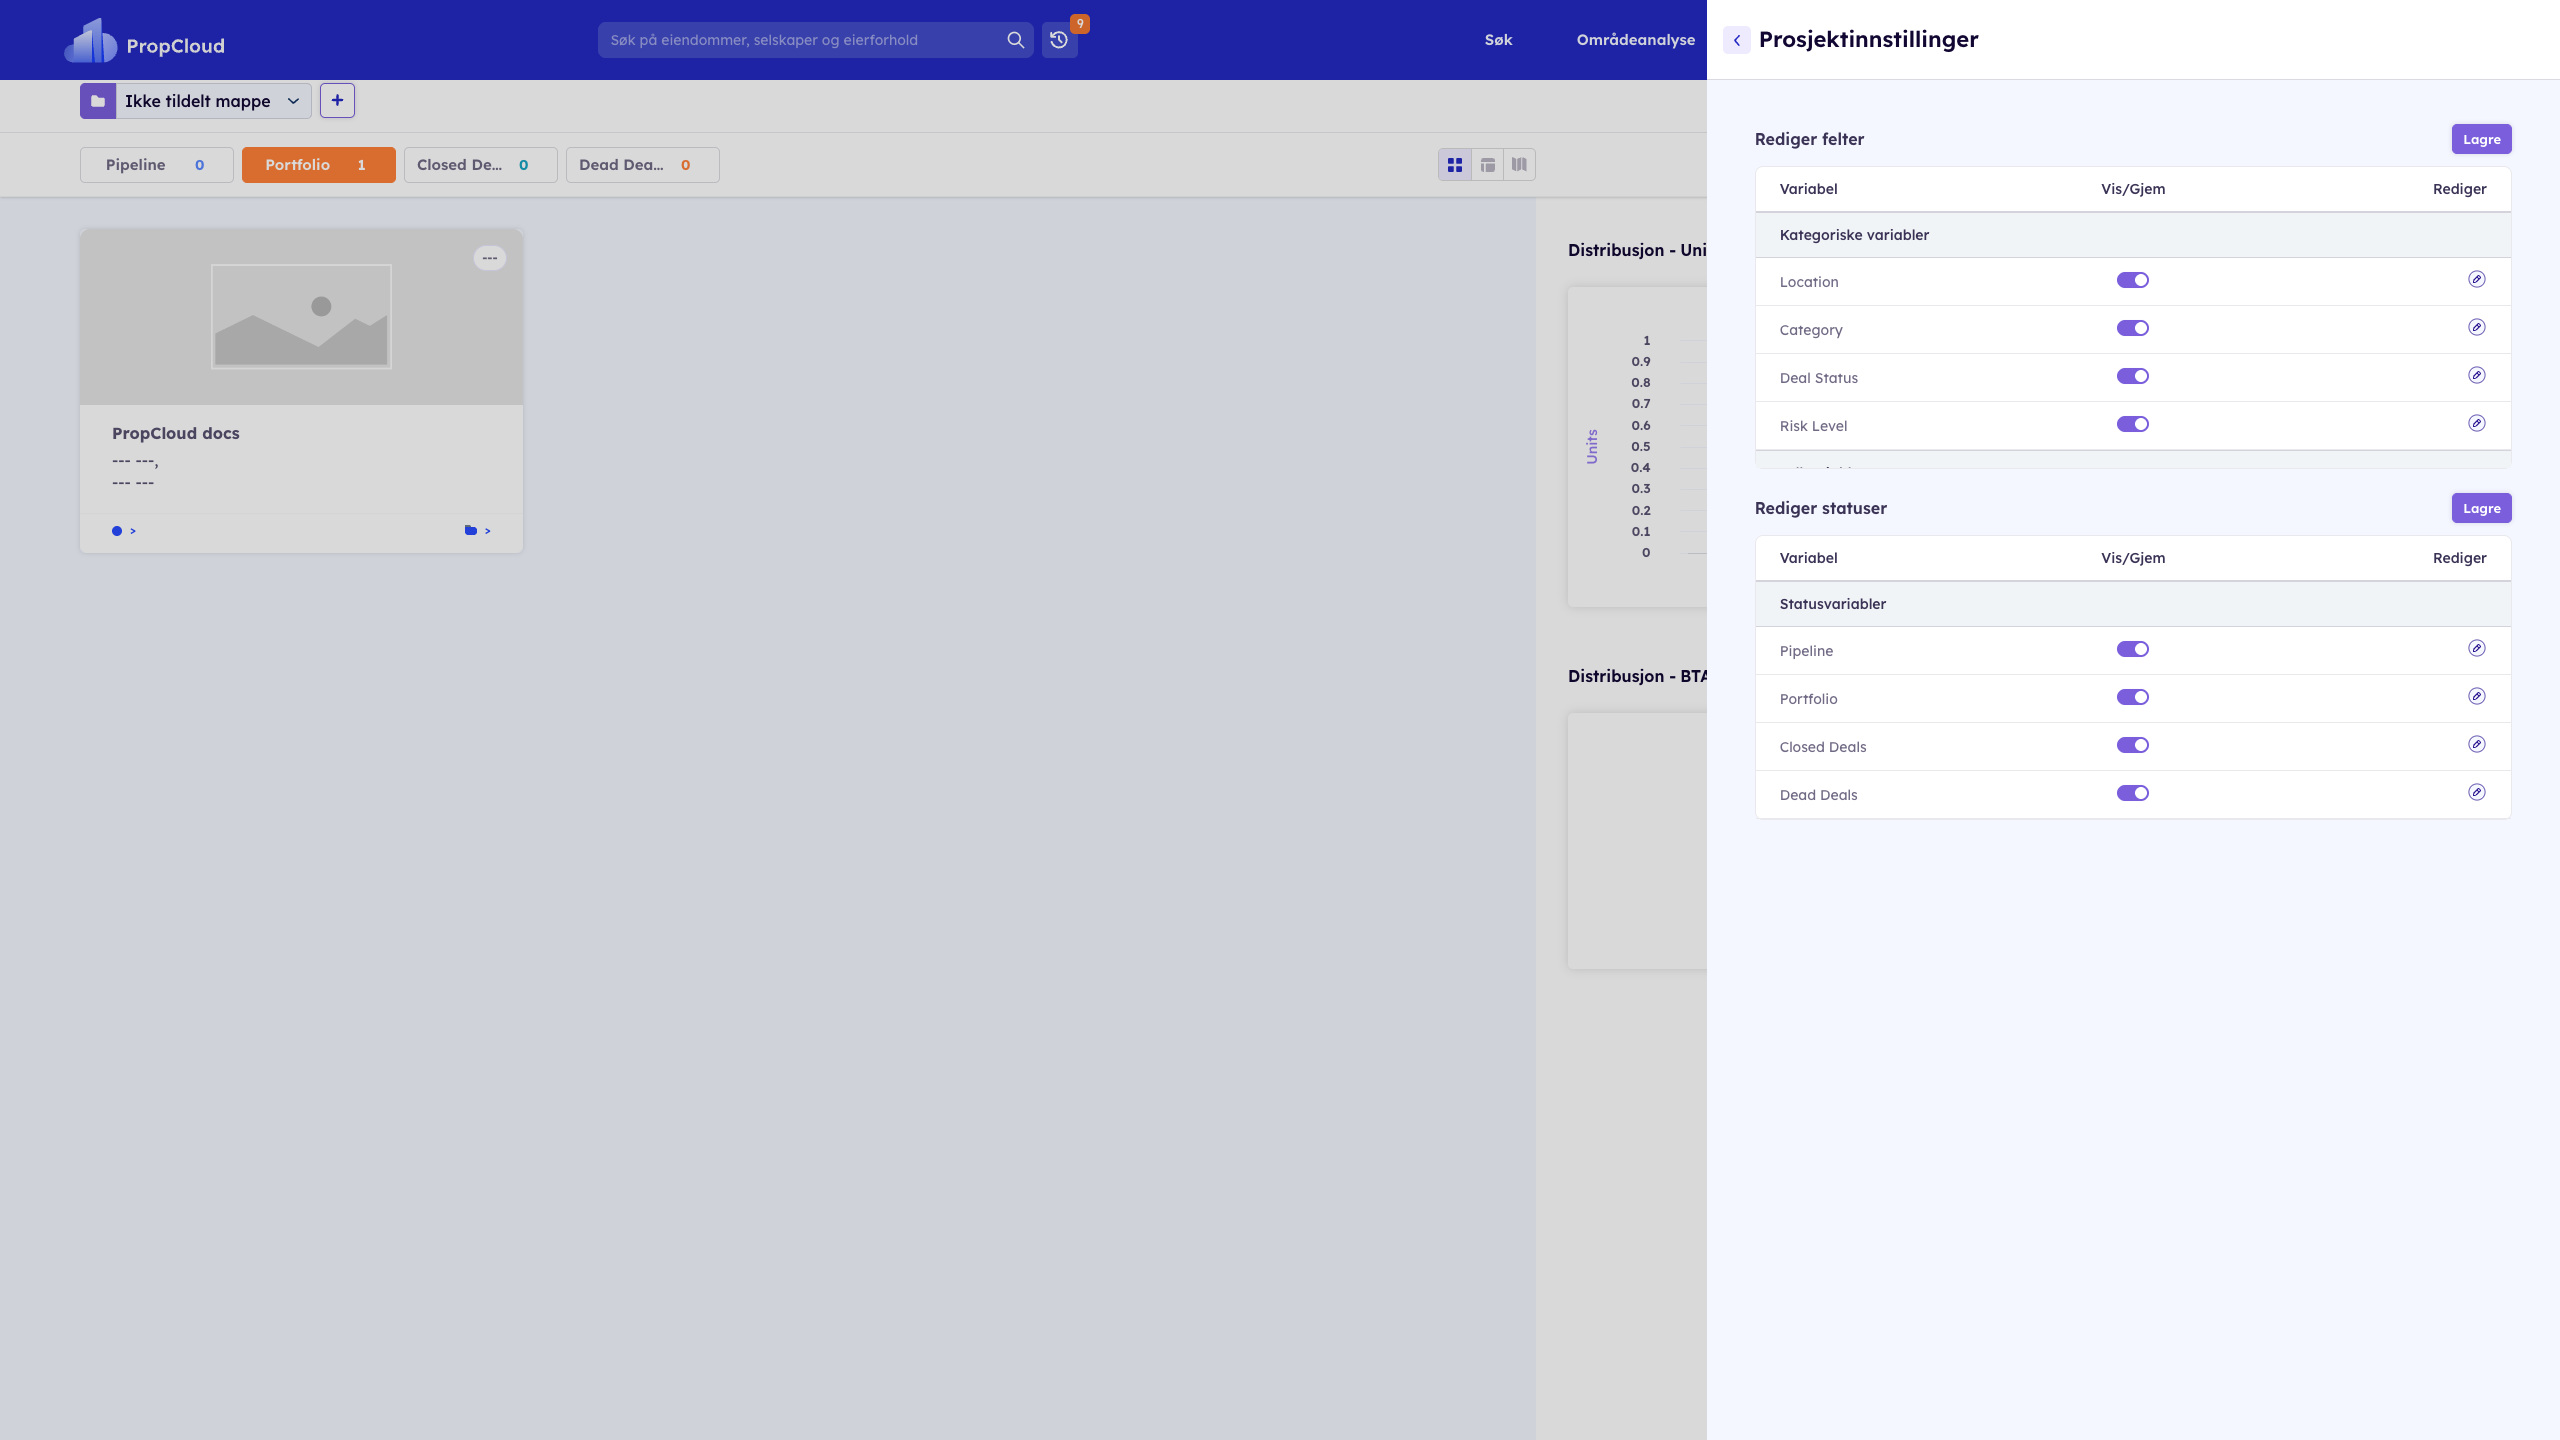Select the Pipeline tab

click(157, 165)
